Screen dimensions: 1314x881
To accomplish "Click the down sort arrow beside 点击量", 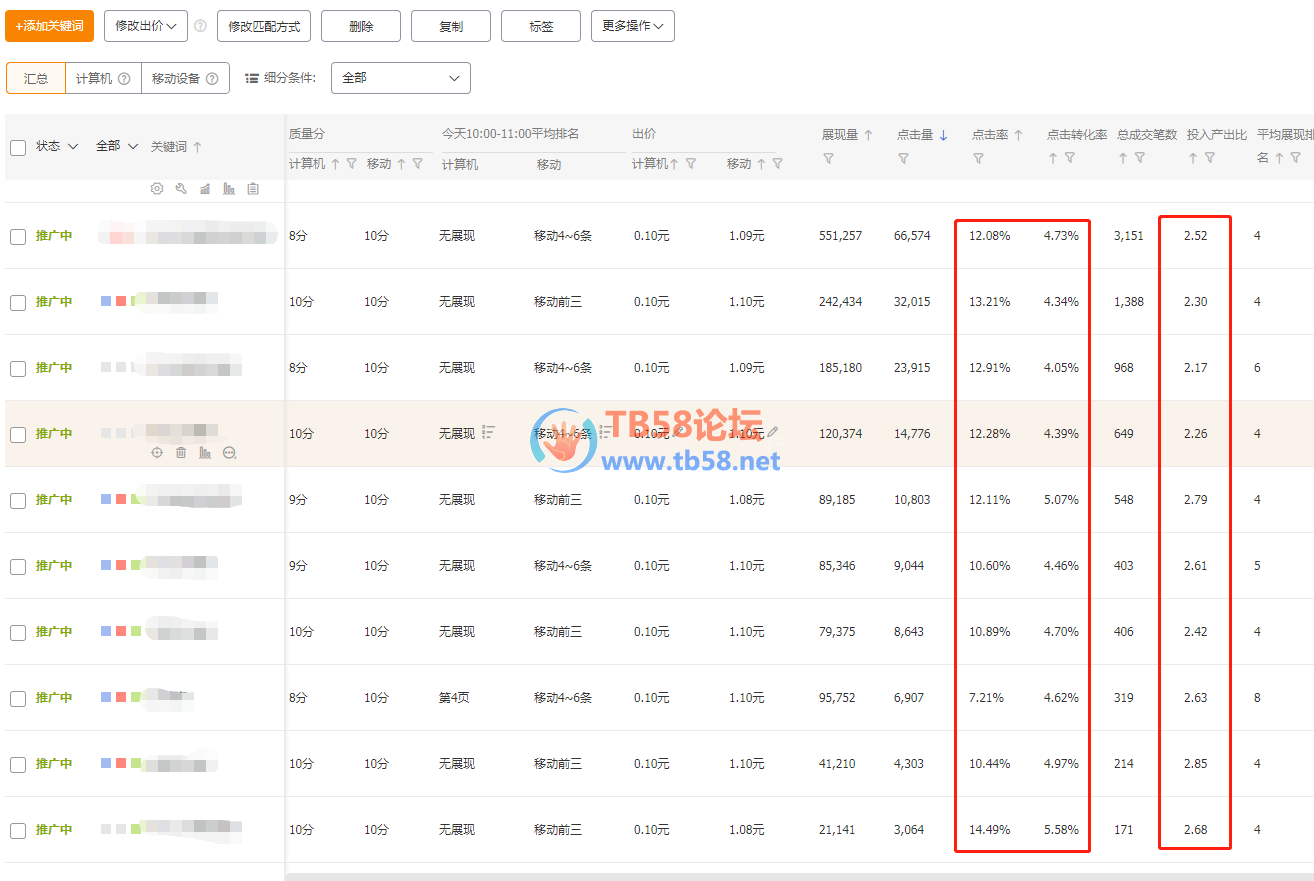I will pyautogui.click(x=943, y=135).
